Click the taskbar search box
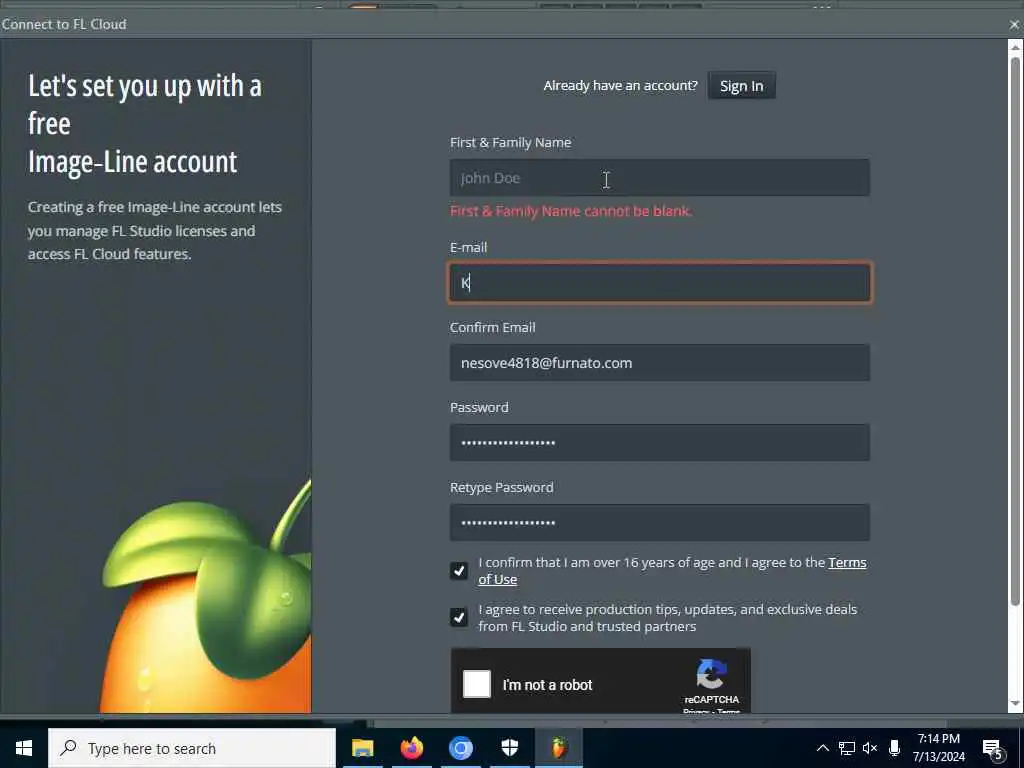Screen dimensions: 1024x768 click(x=192, y=748)
